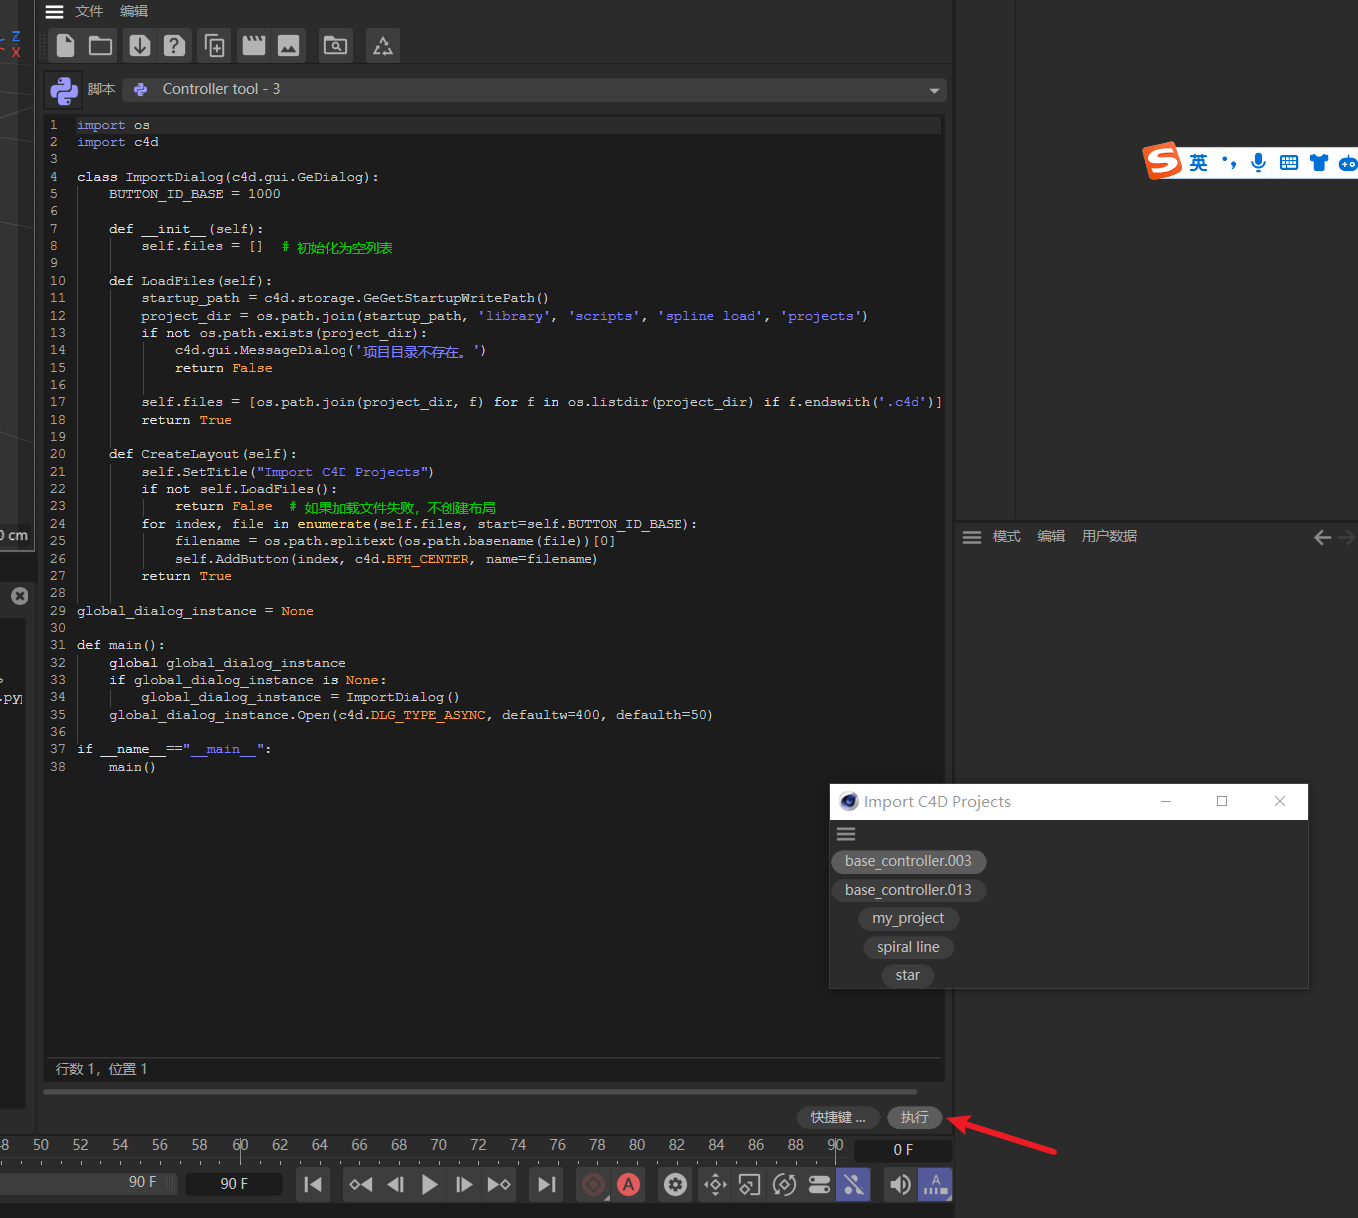This screenshot has height=1218, width=1358.
Task: Open keyframe selection settings gear
Action: click(676, 1185)
